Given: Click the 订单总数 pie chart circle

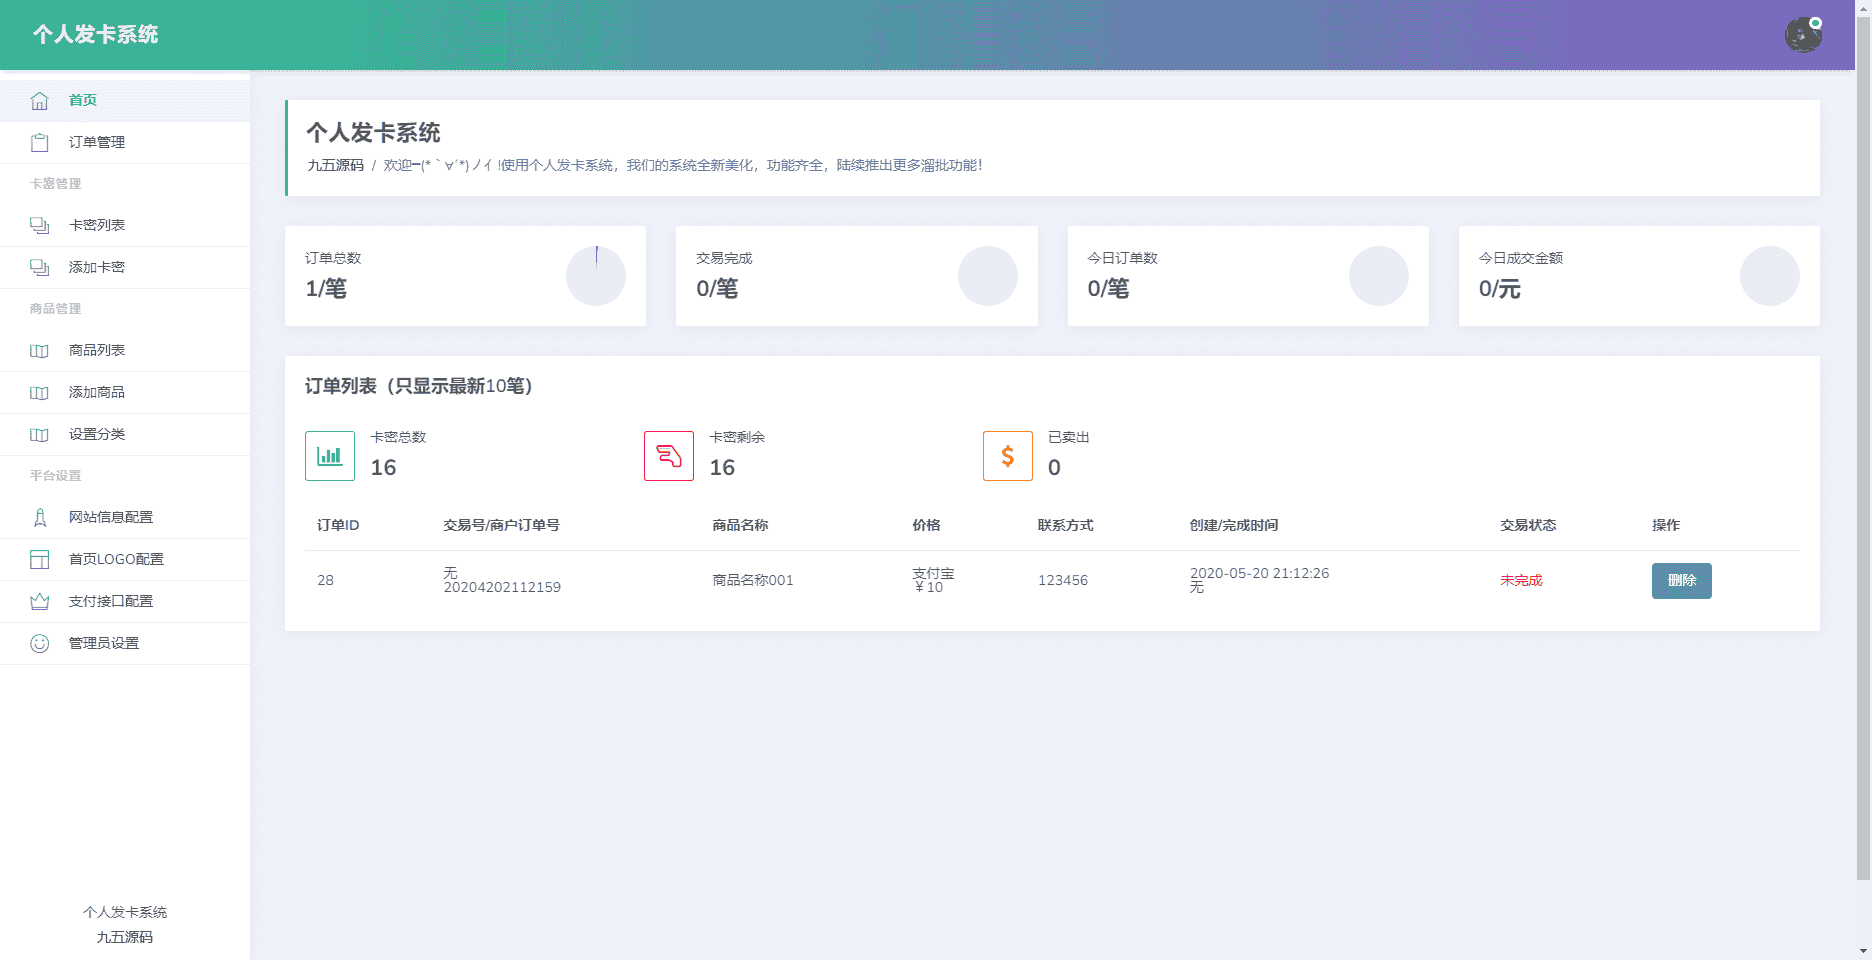Looking at the screenshot, I should (x=596, y=276).
